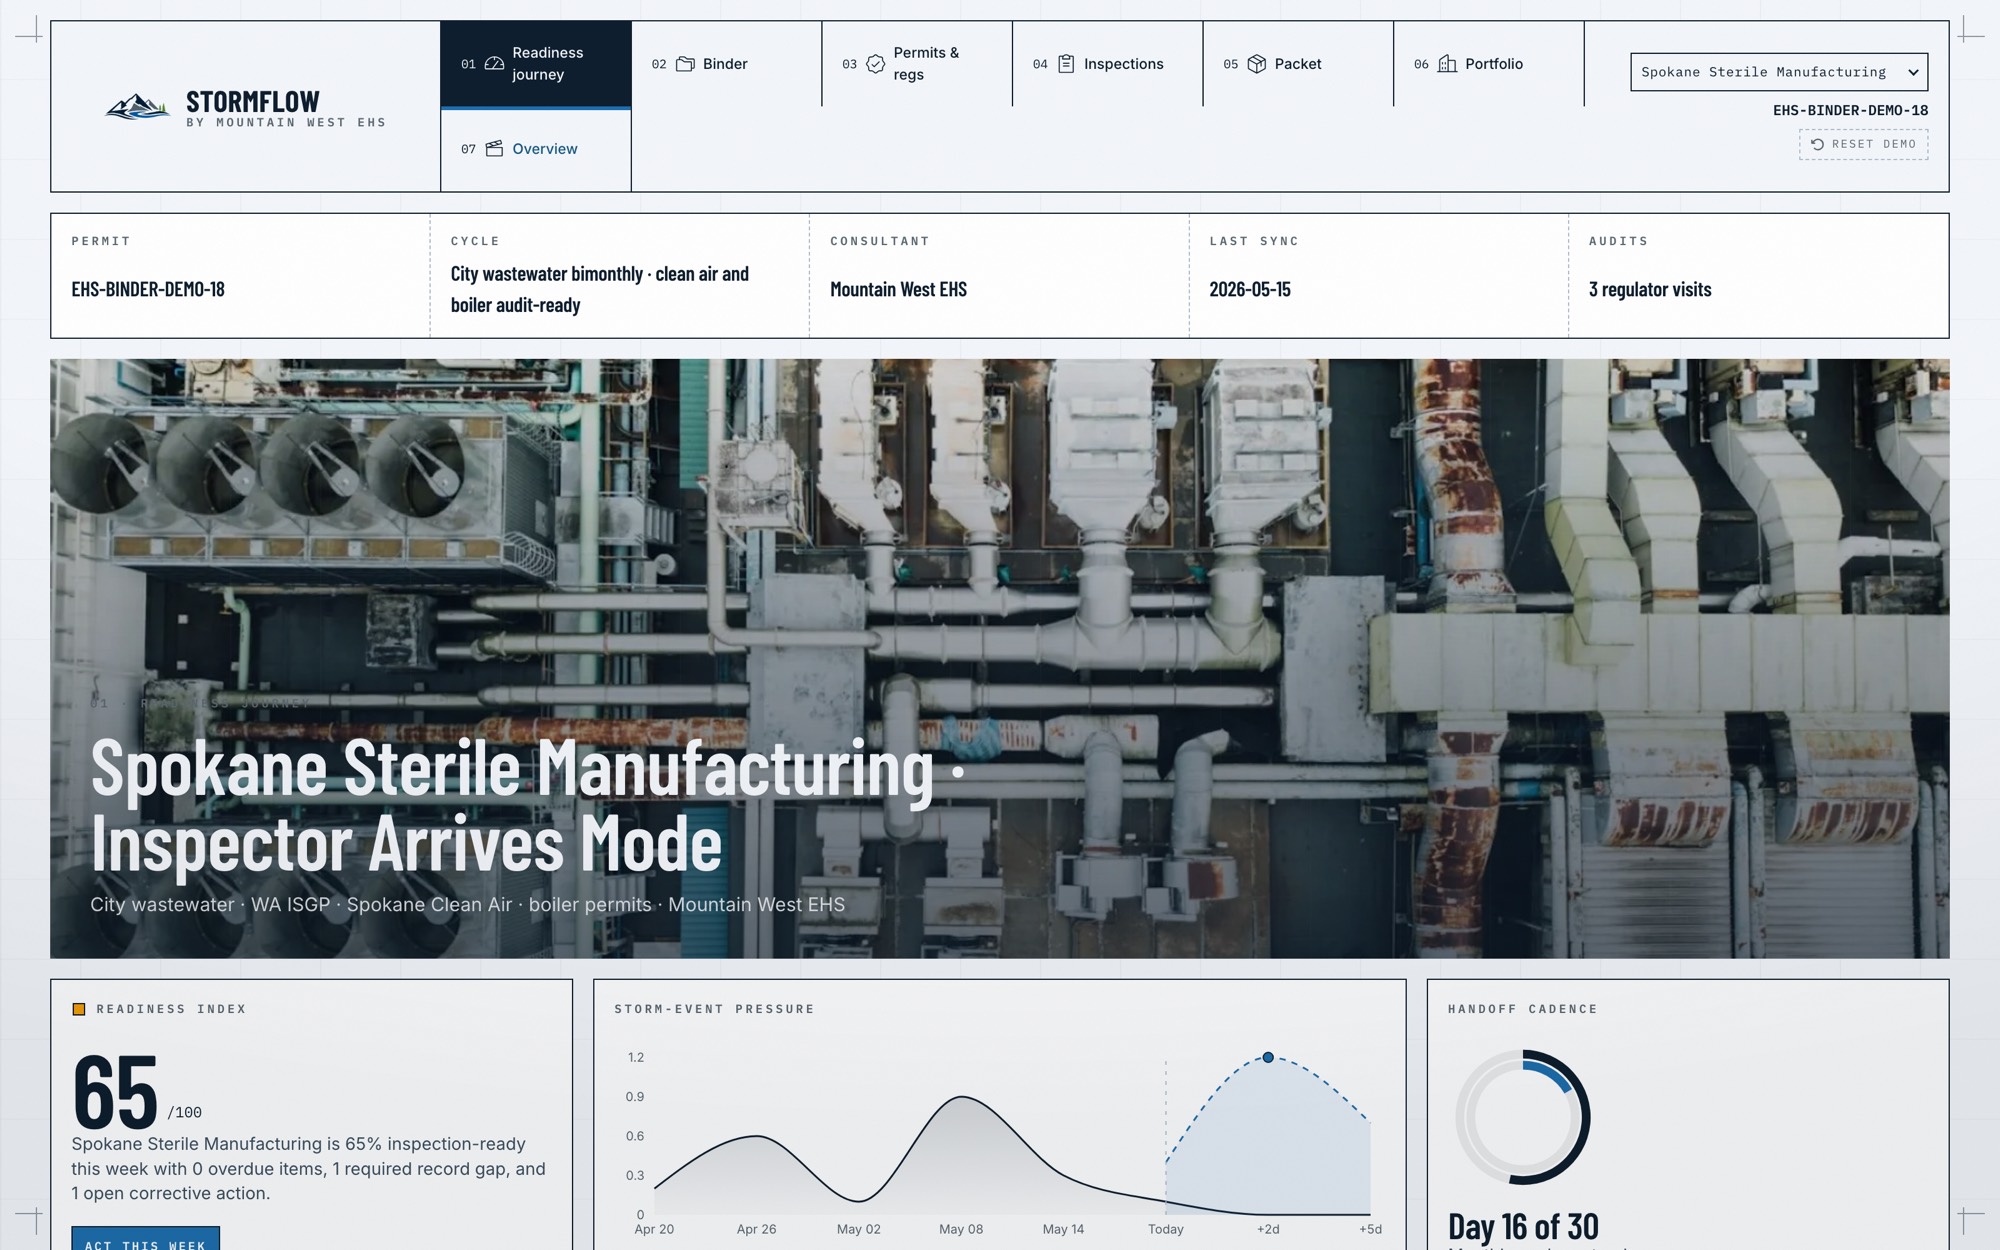Viewport: 2000px width, 1250px height.
Task: Click the Stormflow mountain logo
Action: click(137, 106)
